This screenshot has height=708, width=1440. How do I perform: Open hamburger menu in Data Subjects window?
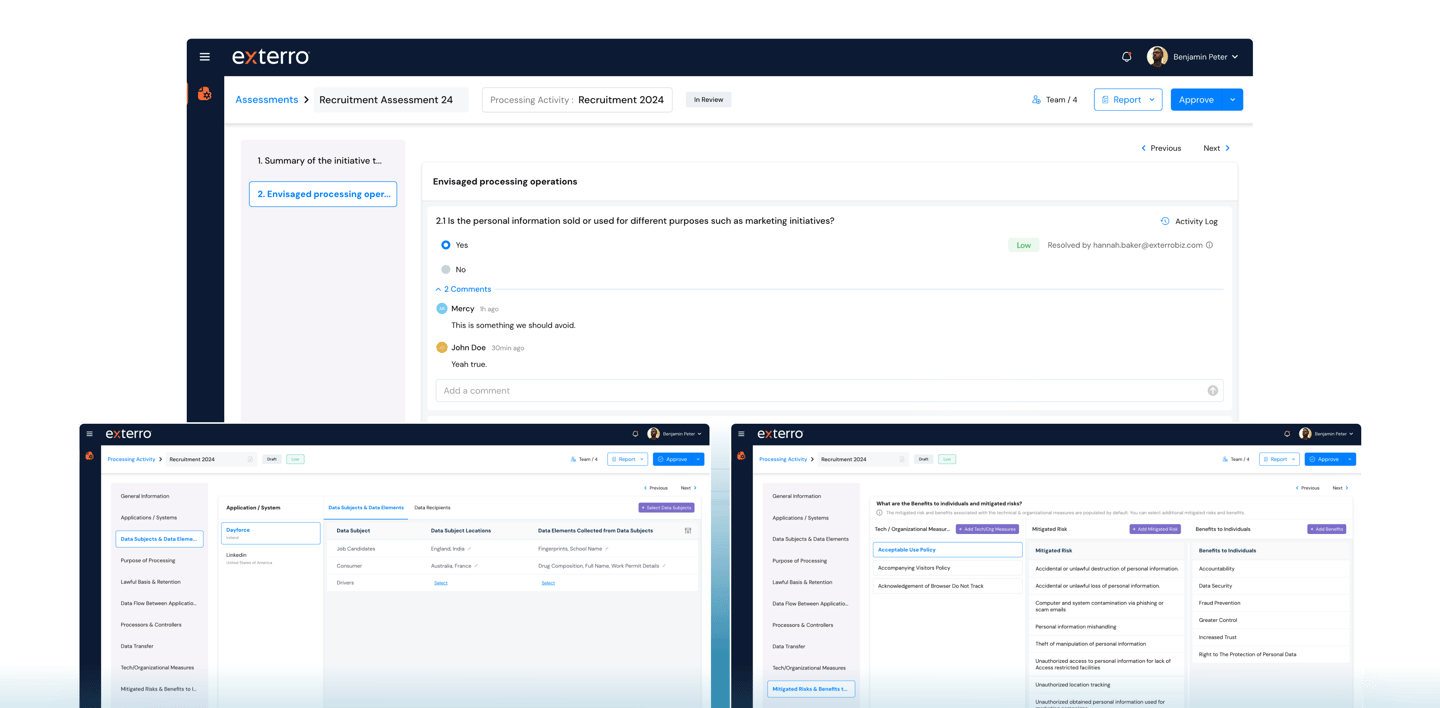90,434
